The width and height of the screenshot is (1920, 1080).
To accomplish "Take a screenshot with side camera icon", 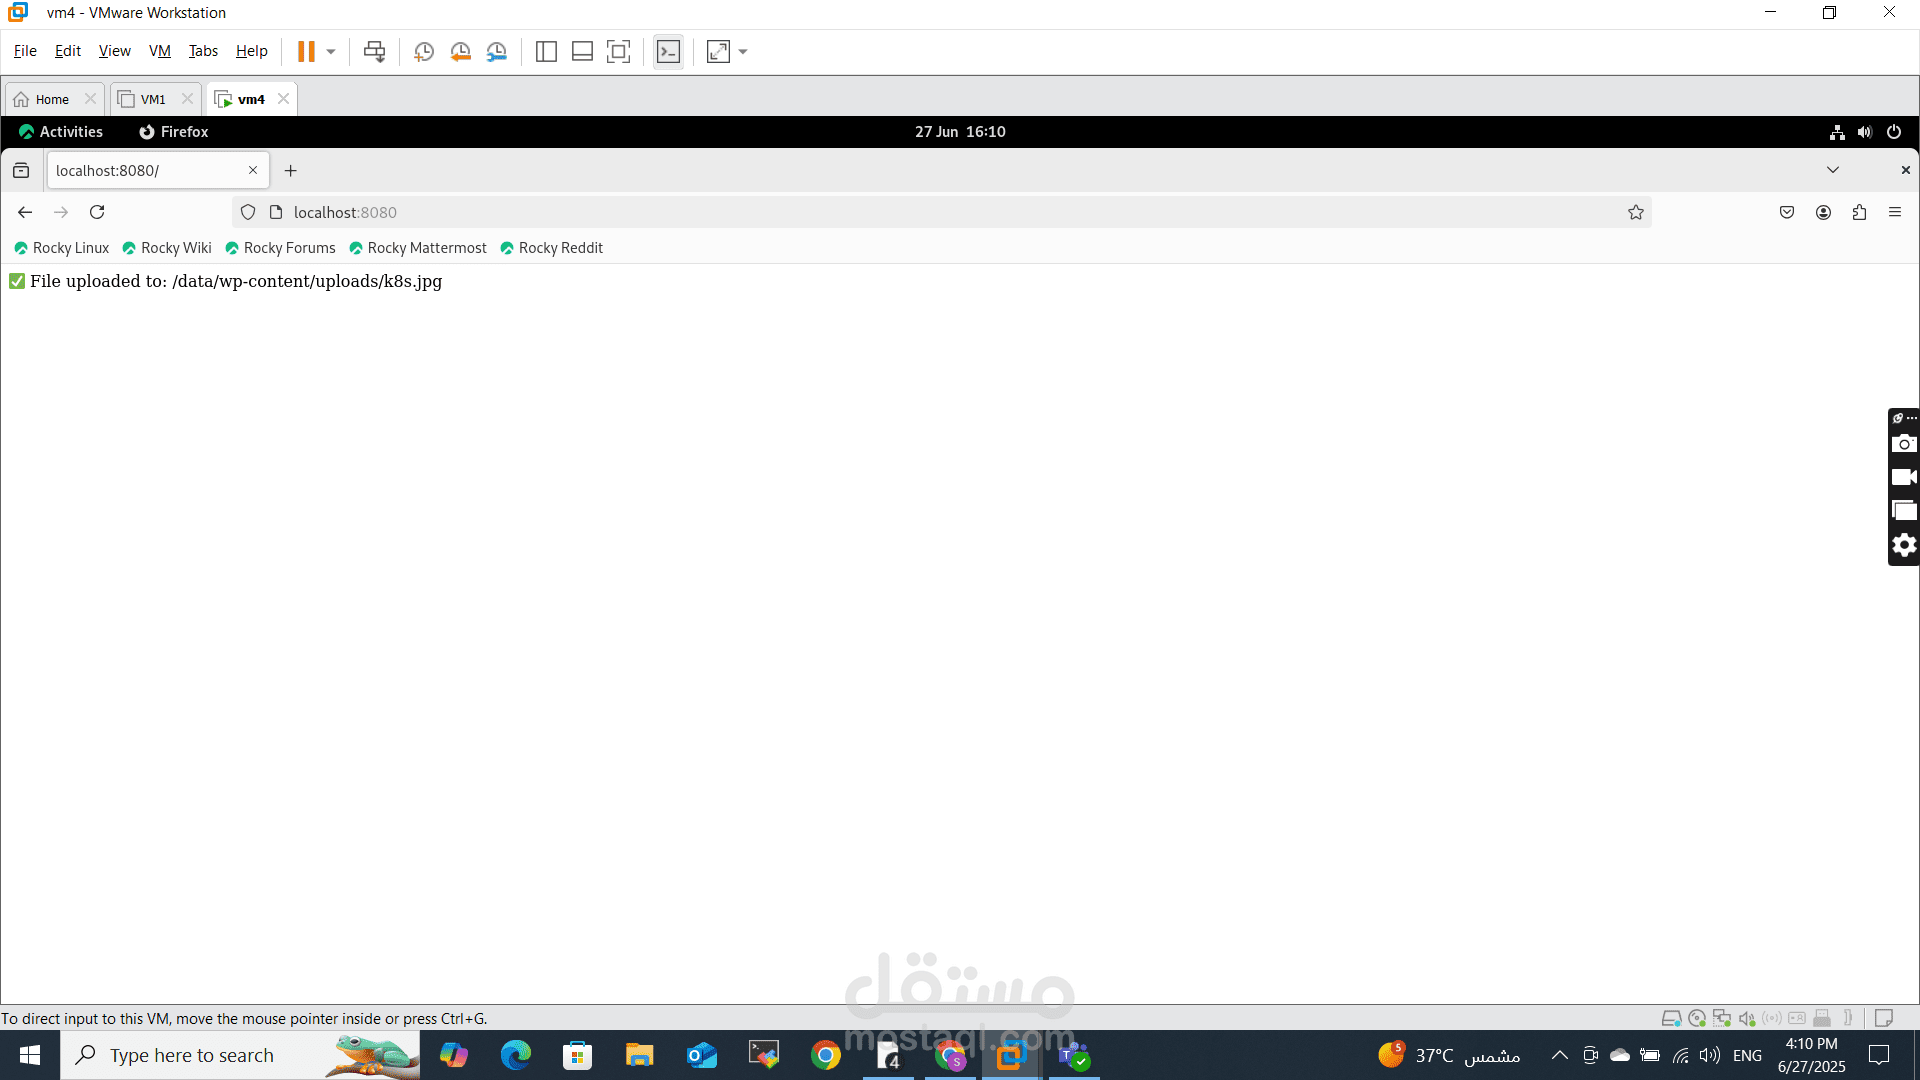I will 1904,443.
